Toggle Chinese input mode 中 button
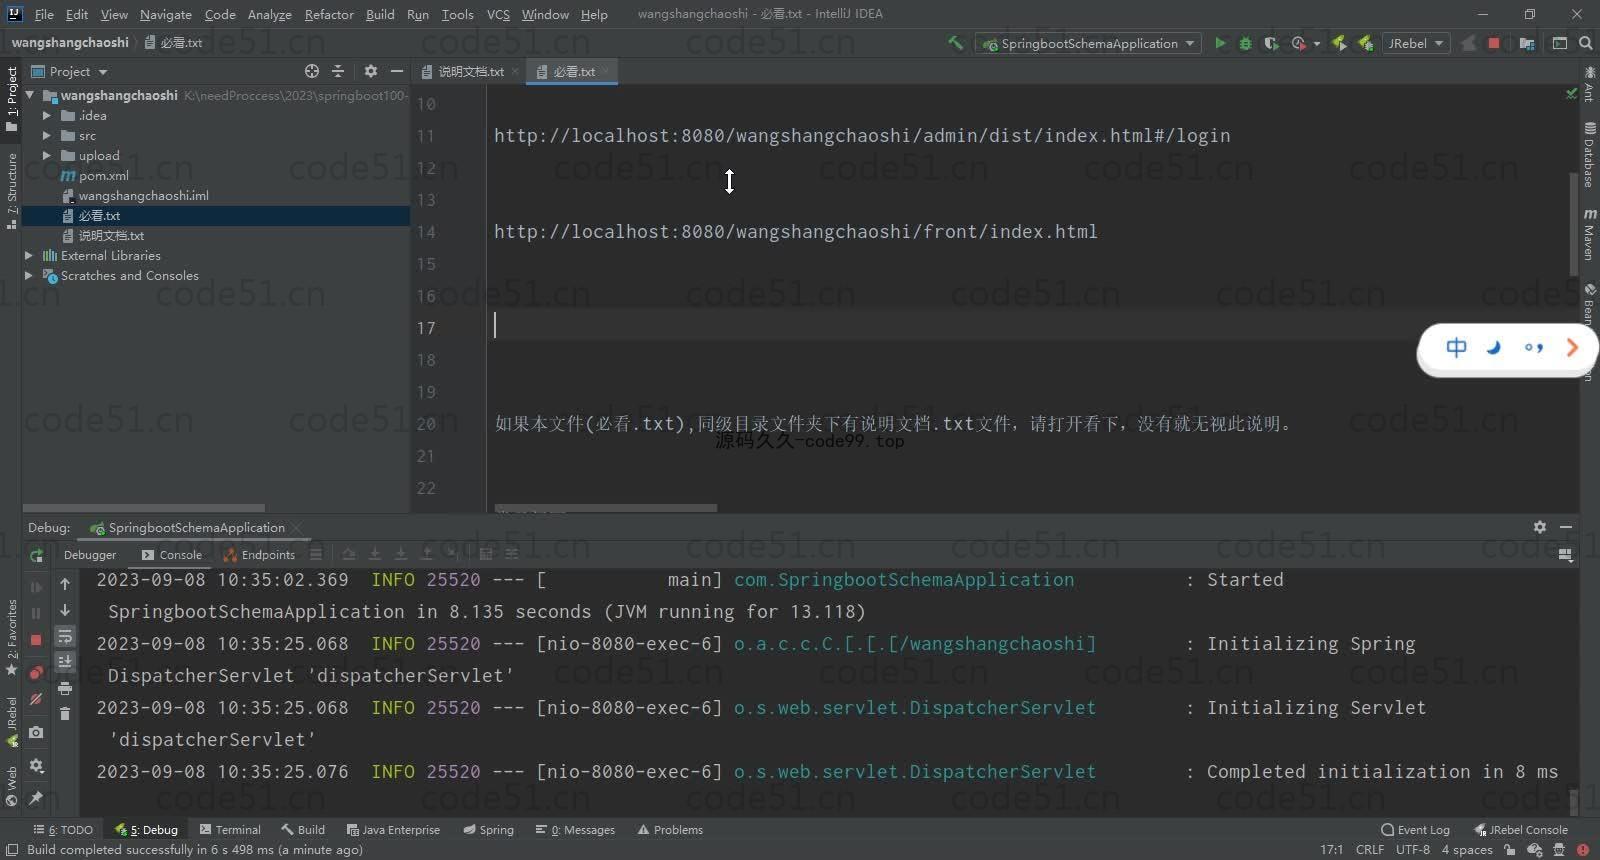This screenshot has height=860, width=1600. point(1456,348)
